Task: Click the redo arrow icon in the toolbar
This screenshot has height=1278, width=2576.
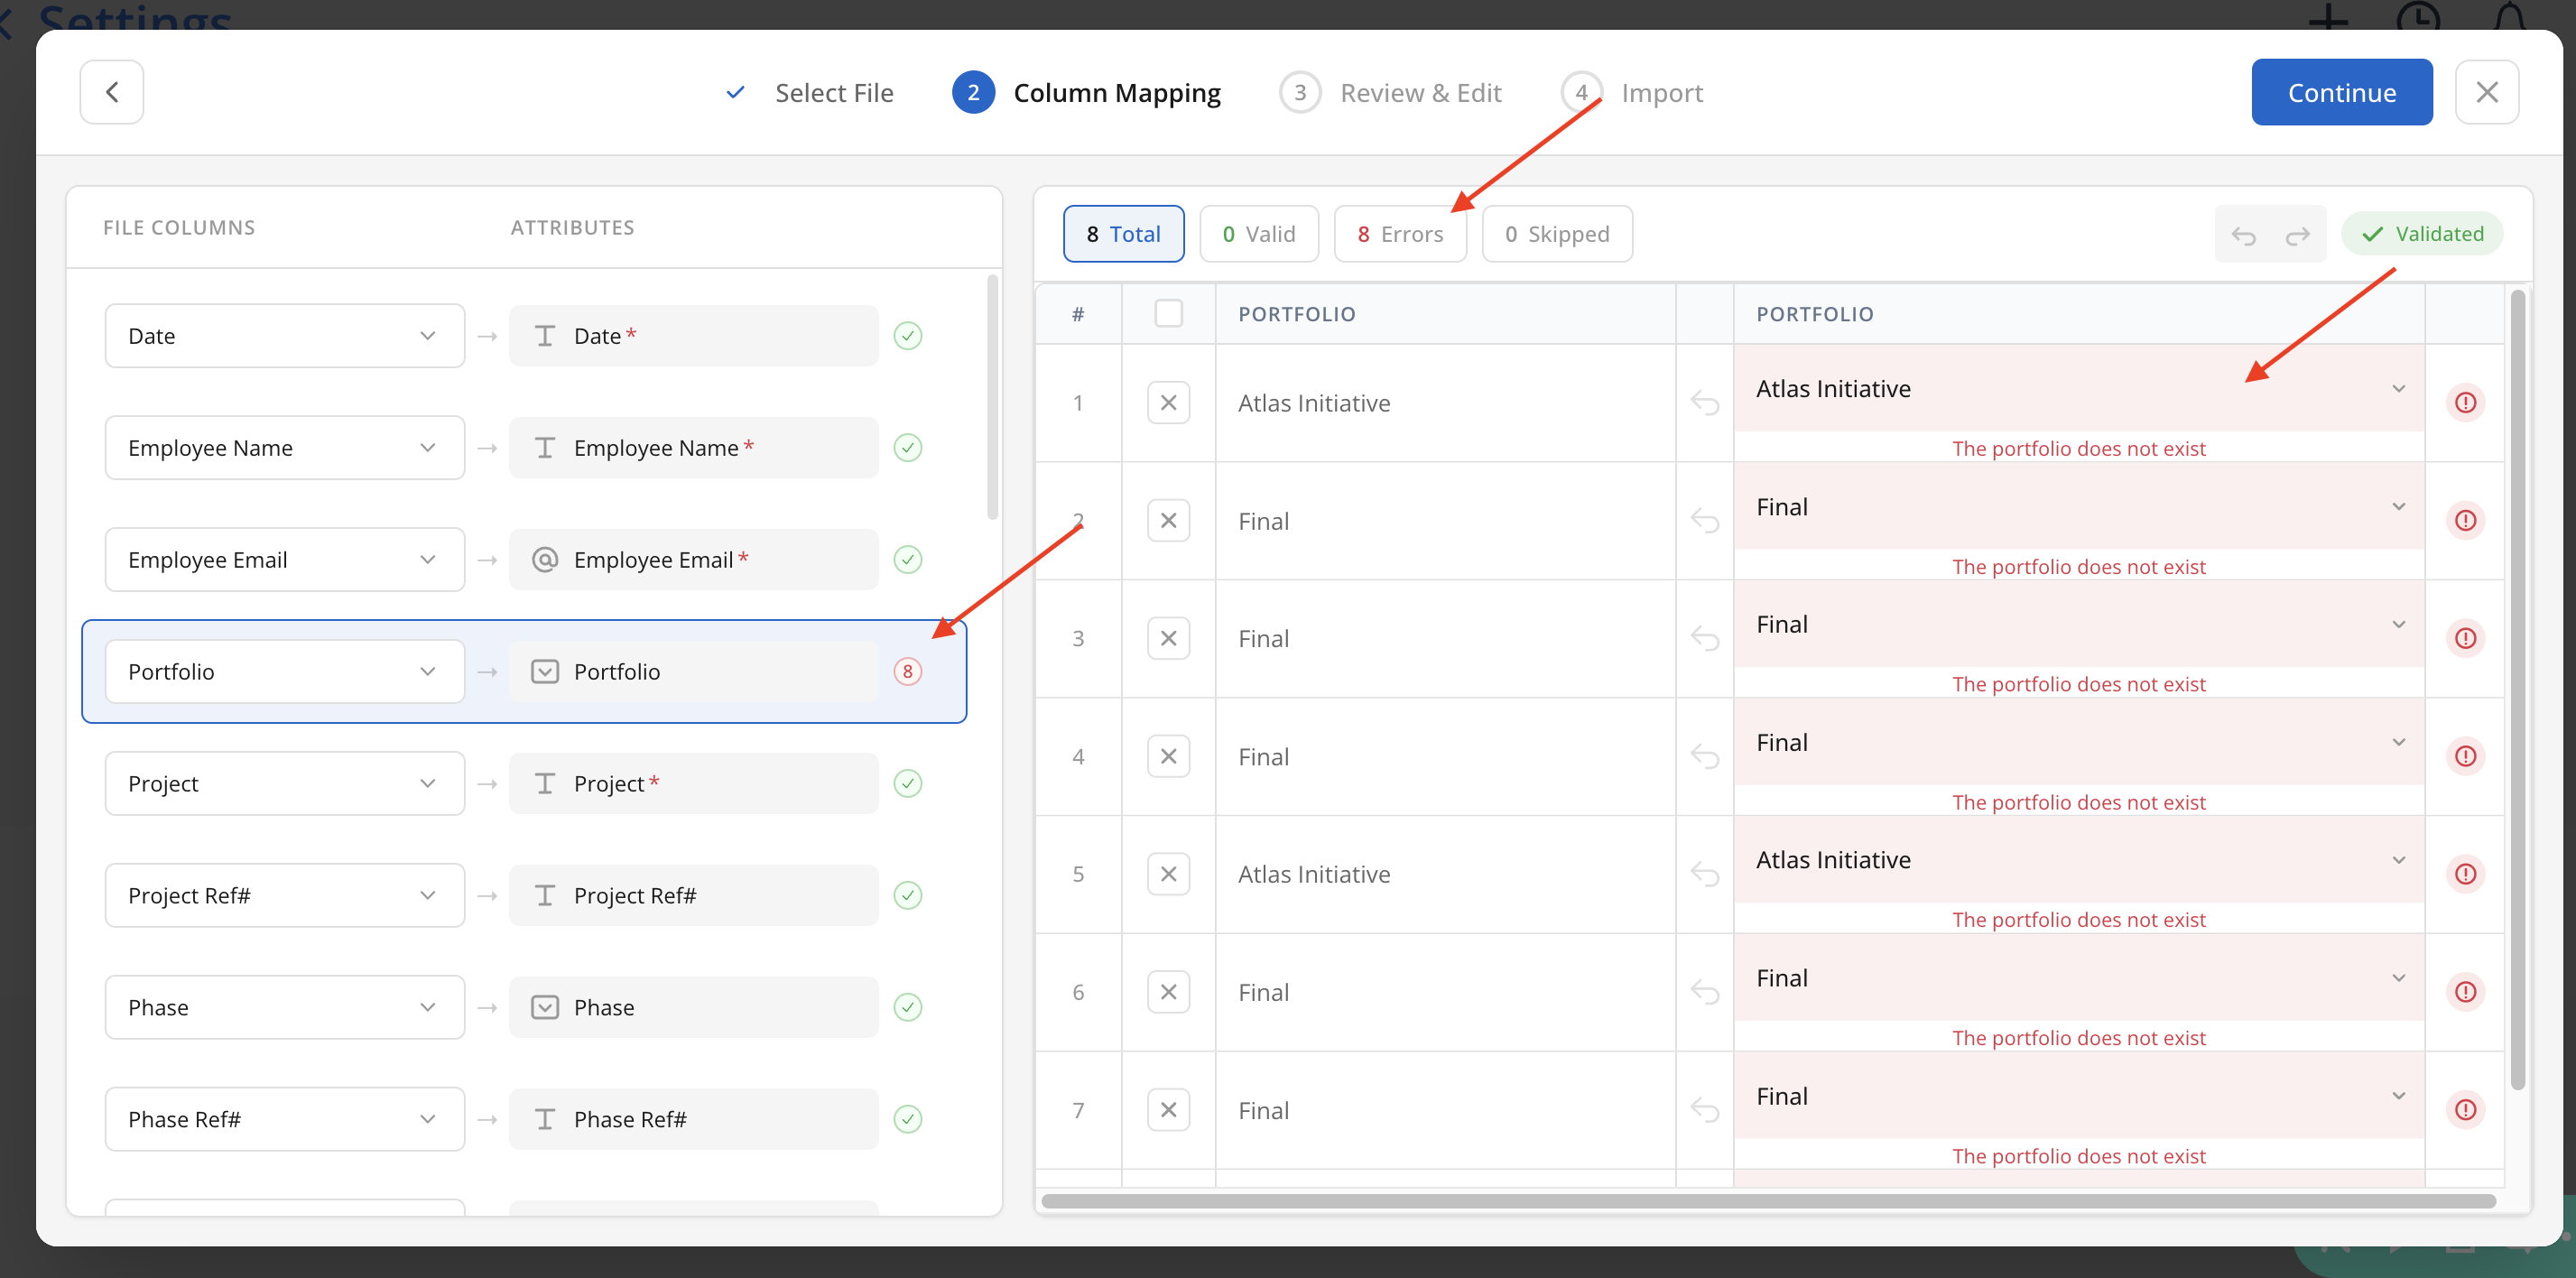Action: click(2297, 235)
